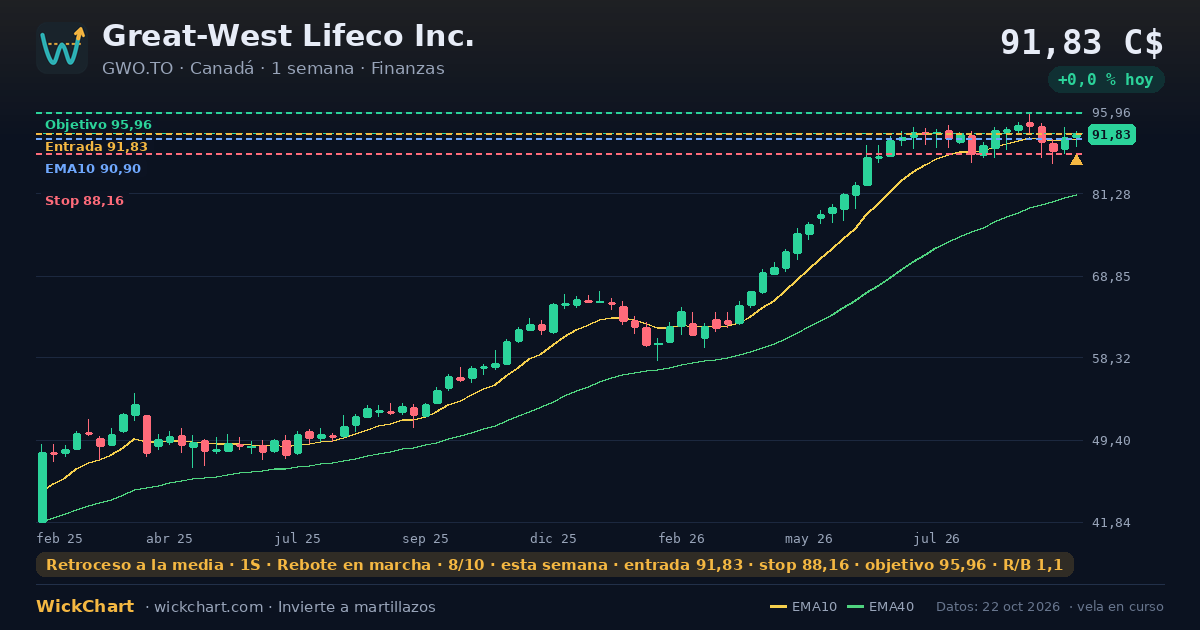Click the orange entry arrow marker
This screenshot has width=1200, height=630.
[1076, 159]
